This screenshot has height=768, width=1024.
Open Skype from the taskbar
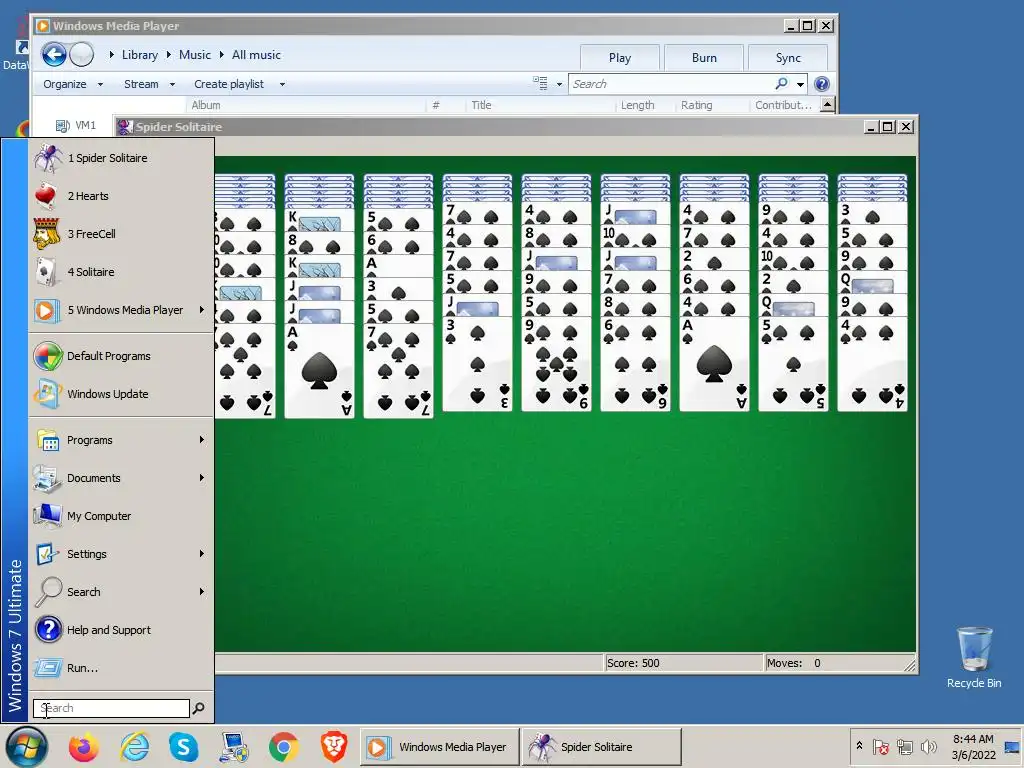click(184, 746)
